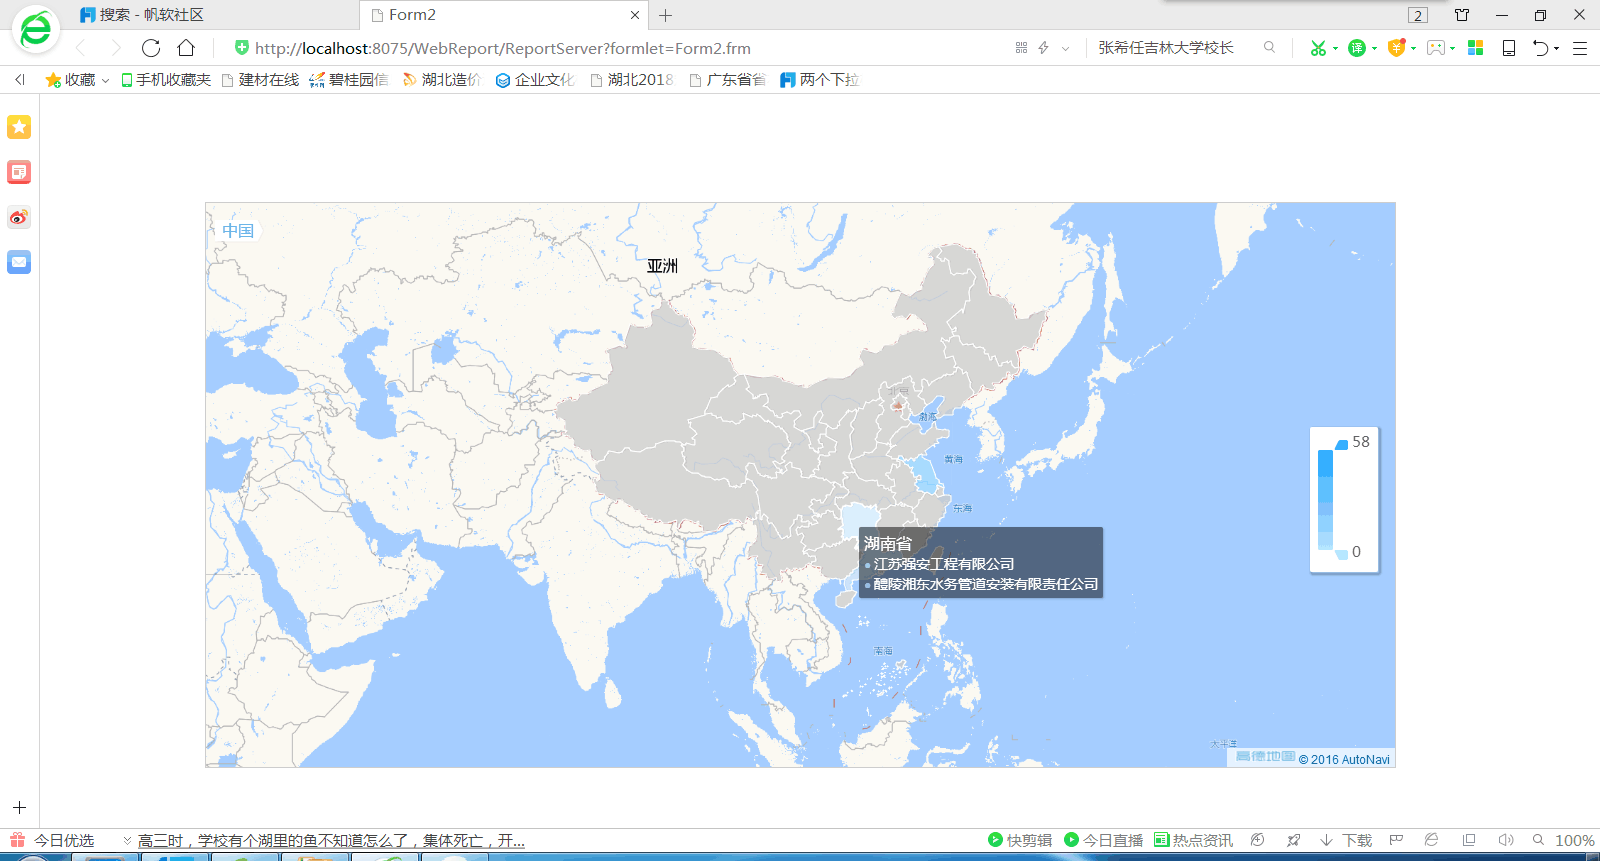1600x861 pixels.
Task: Open the 湖北造价 bookmark
Action: pos(441,80)
